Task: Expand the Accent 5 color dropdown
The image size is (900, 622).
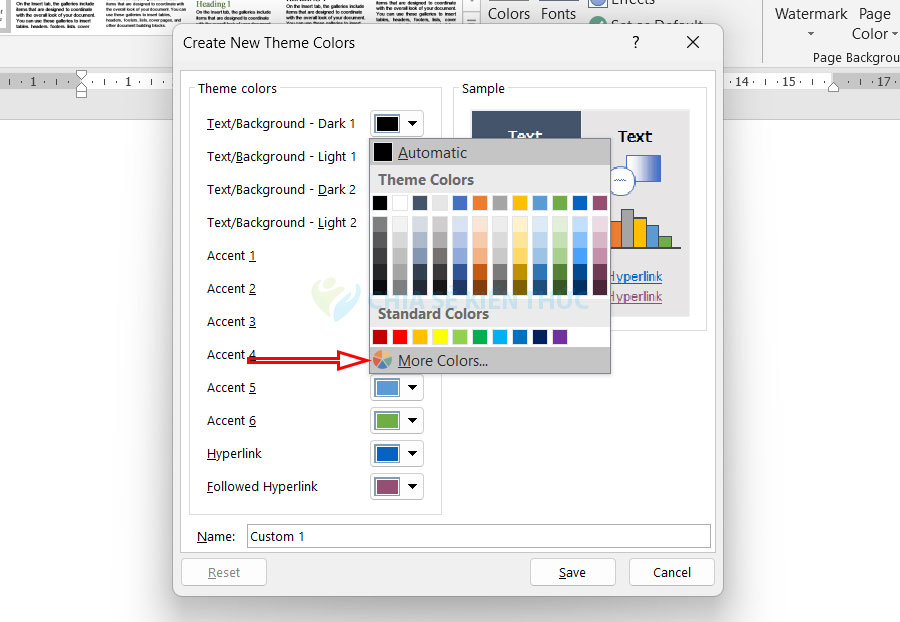Action: pyautogui.click(x=397, y=388)
